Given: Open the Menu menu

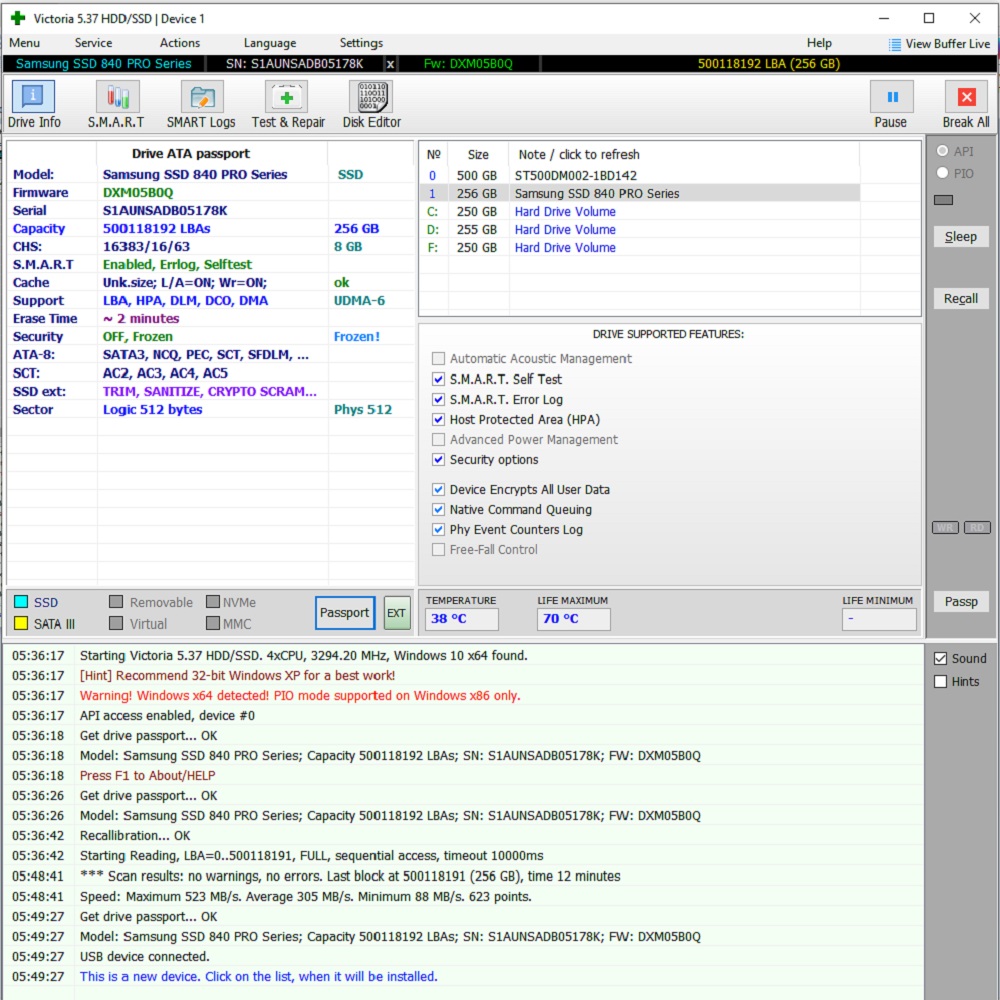Looking at the screenshot, I should (24, 43).
